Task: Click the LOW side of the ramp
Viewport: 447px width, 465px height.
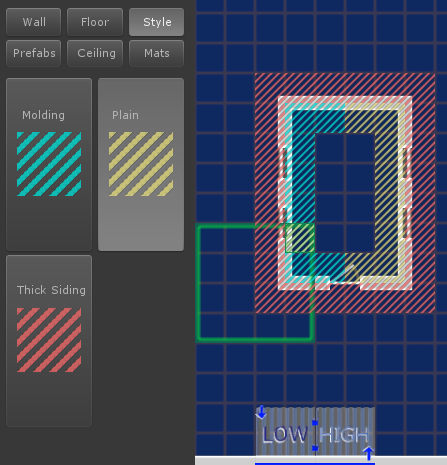Action: coord(285,434)
